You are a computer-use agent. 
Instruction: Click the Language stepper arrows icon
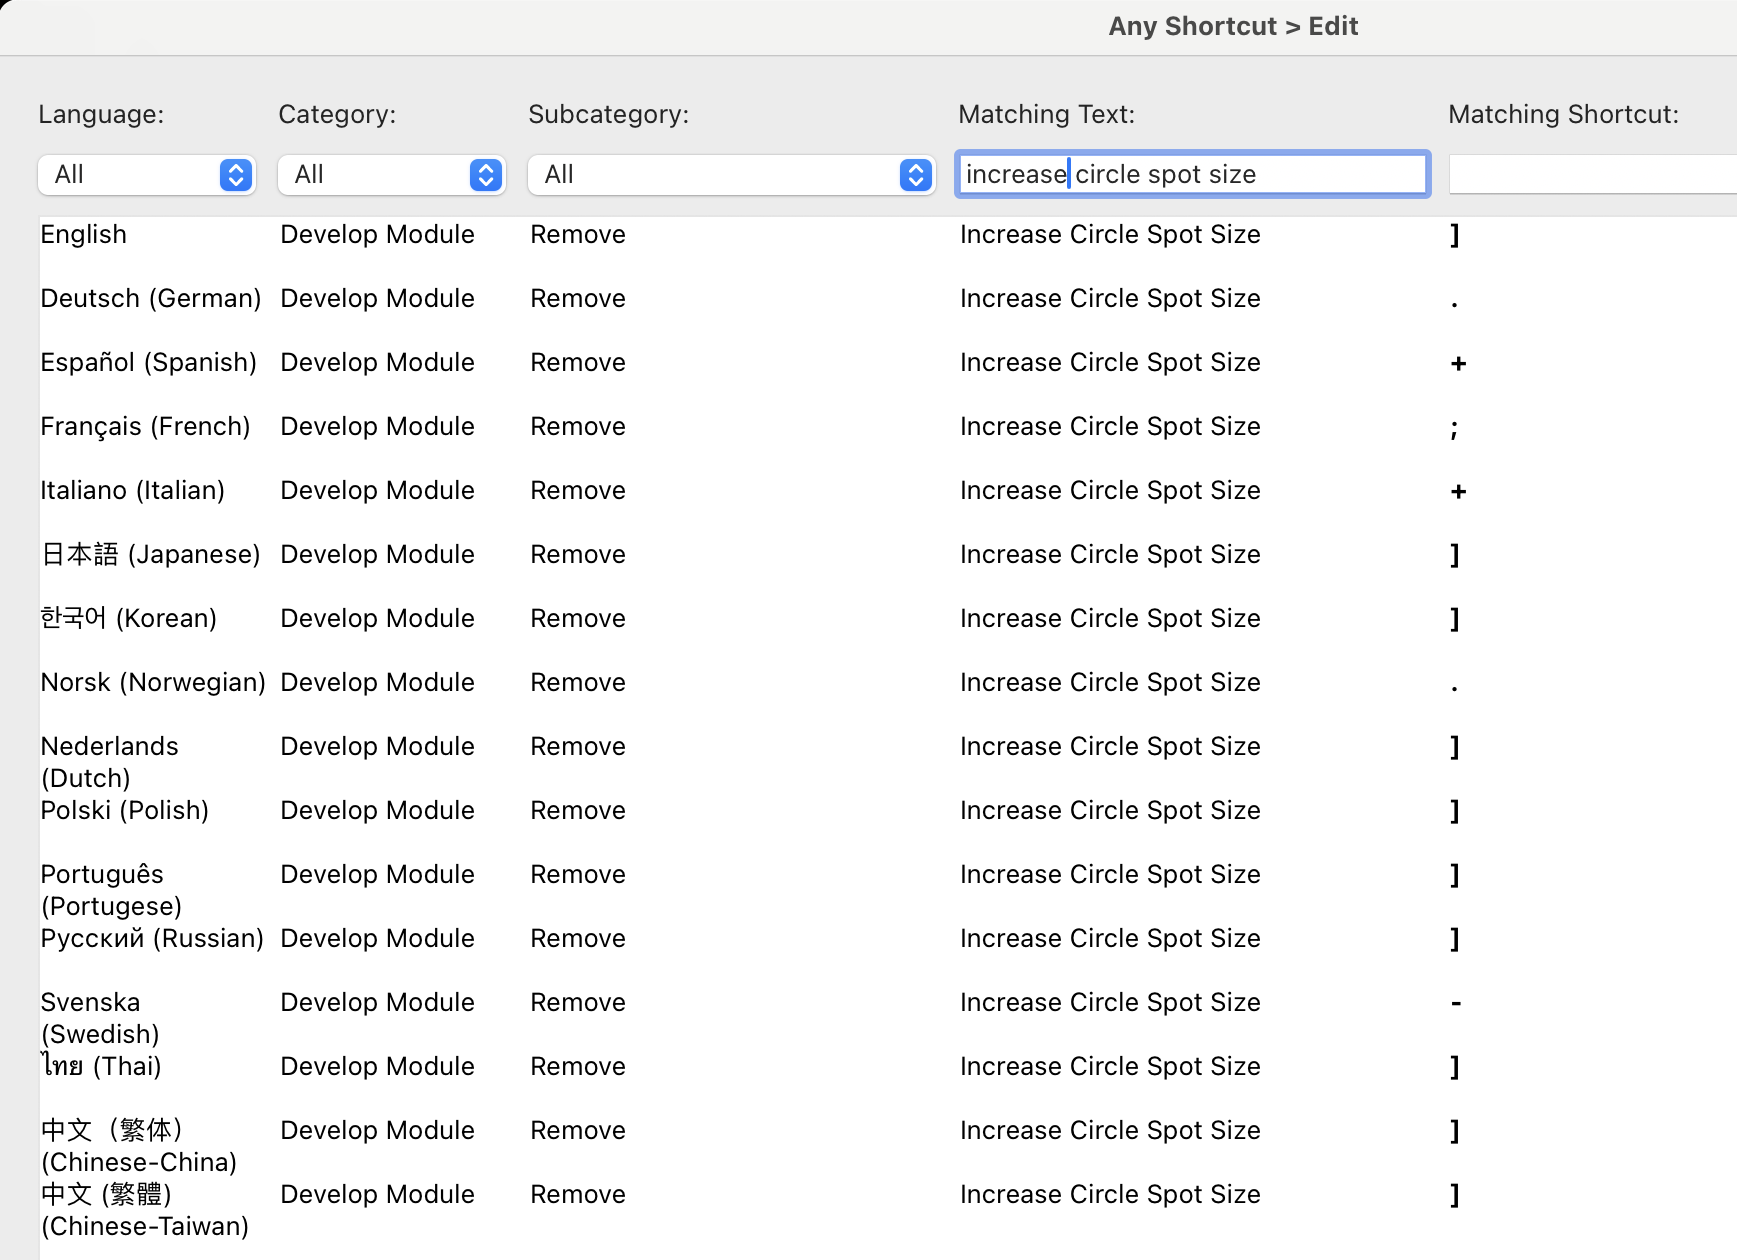click(x=236, y=174)
